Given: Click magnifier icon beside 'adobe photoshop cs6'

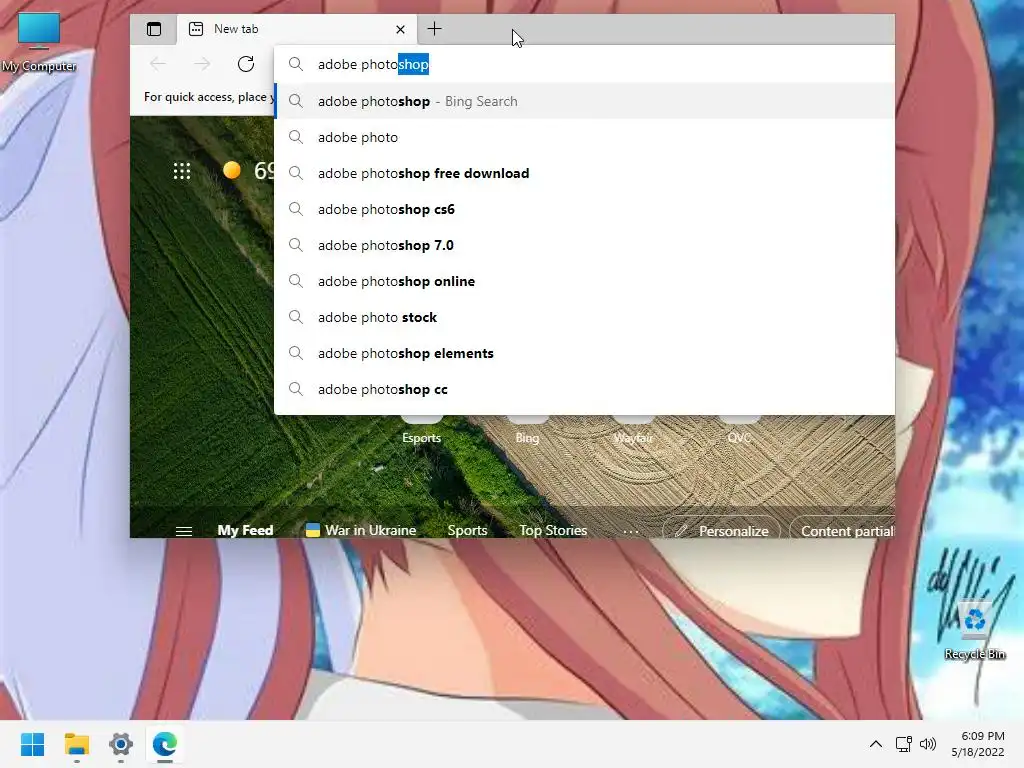Looking at the screenshot, I should click(296, 209).
